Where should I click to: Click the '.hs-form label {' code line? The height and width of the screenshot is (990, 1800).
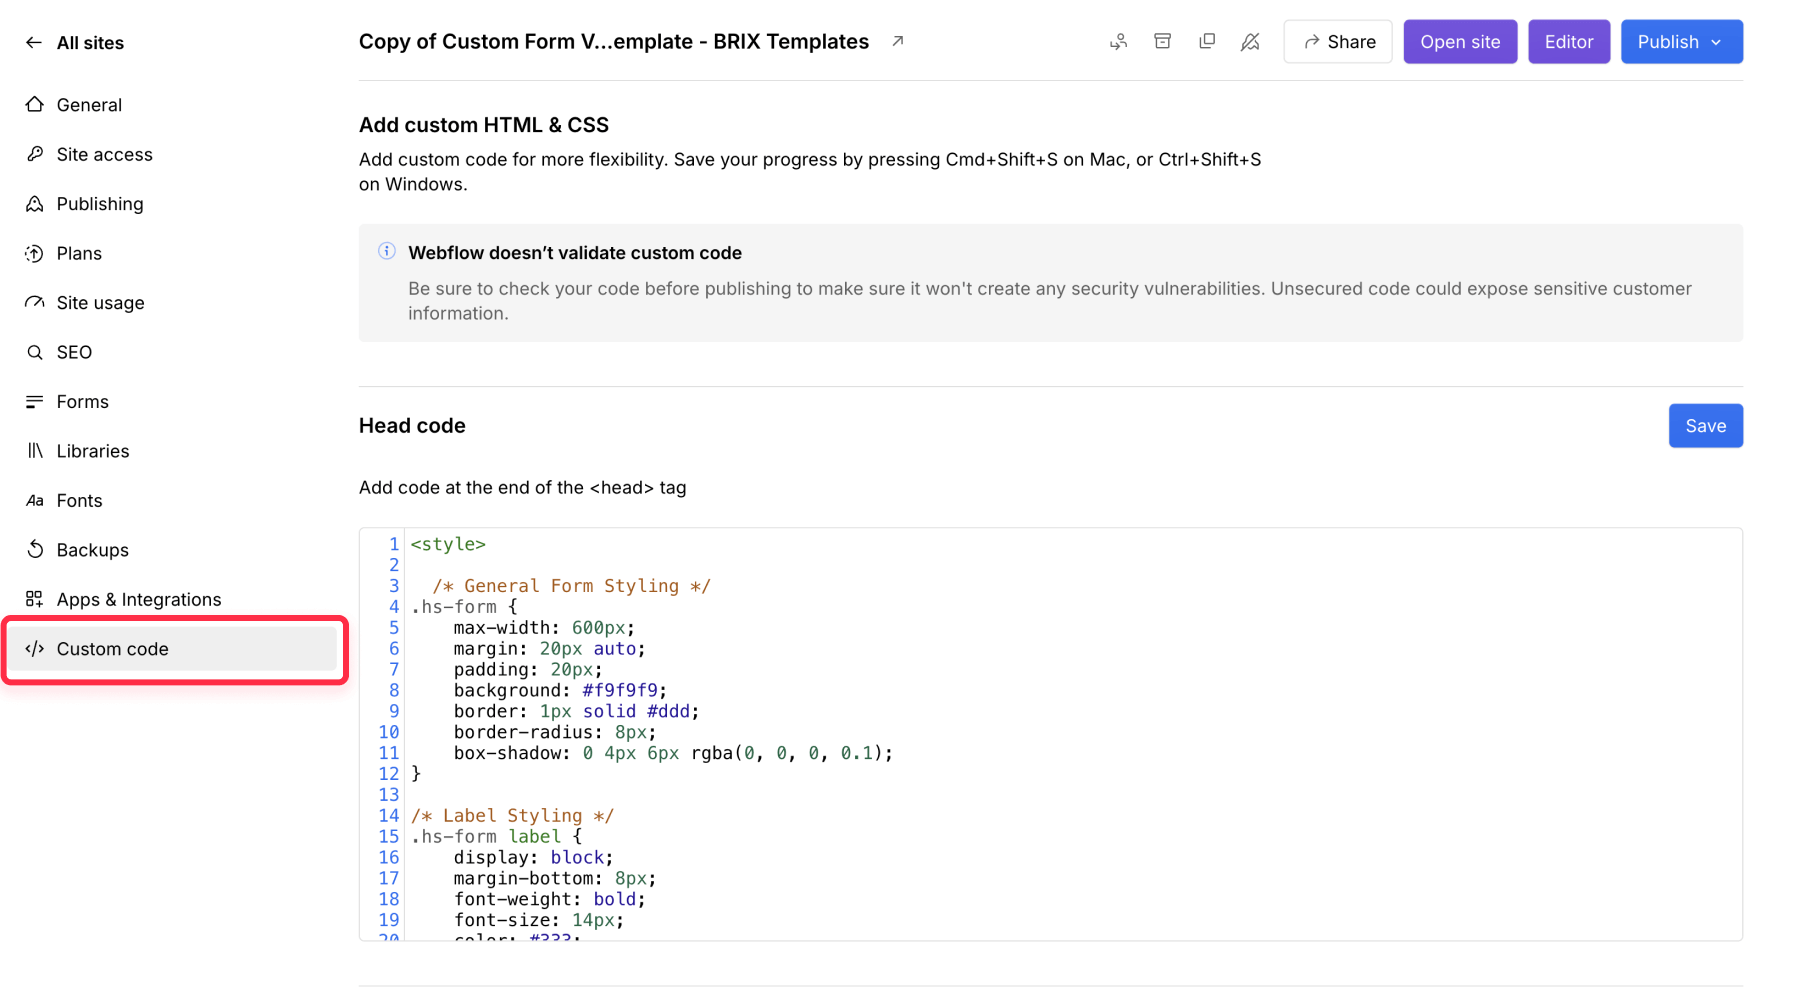pos(496,837)
